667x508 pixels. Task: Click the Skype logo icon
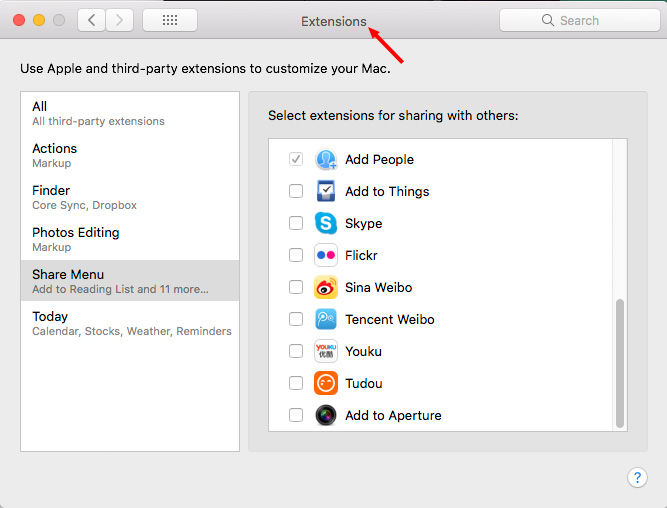tap(326, 223)
